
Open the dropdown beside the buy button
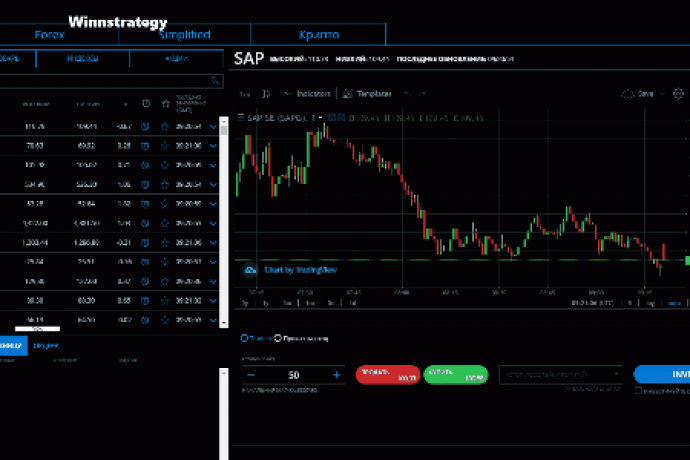561,374
